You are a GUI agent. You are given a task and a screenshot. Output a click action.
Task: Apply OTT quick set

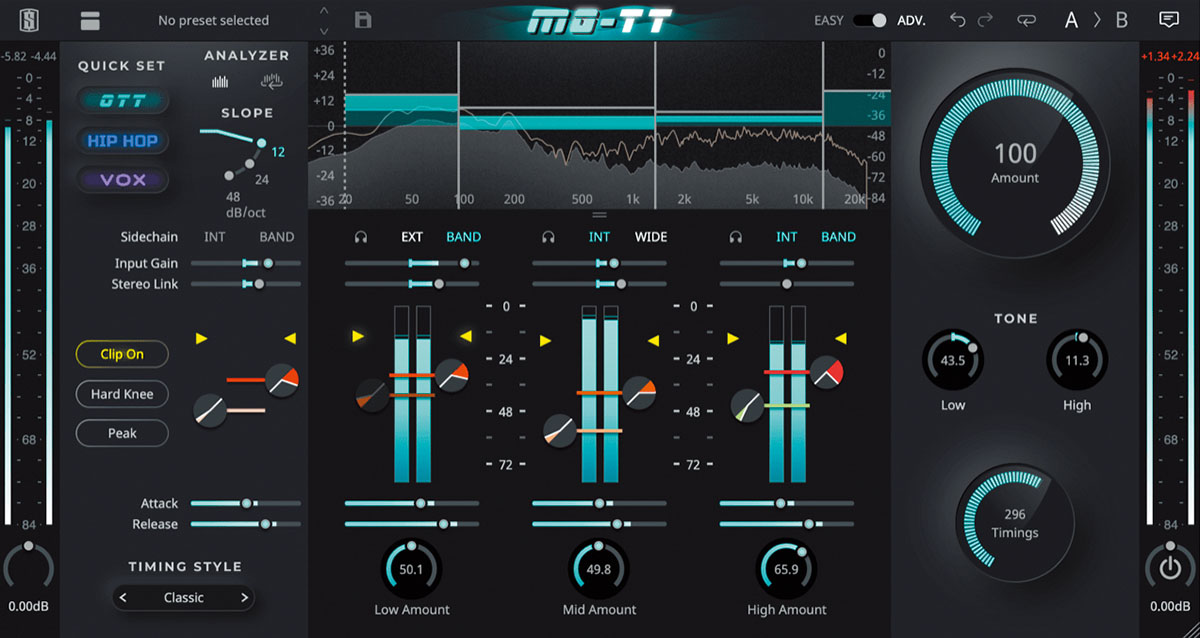coord(123,100)
